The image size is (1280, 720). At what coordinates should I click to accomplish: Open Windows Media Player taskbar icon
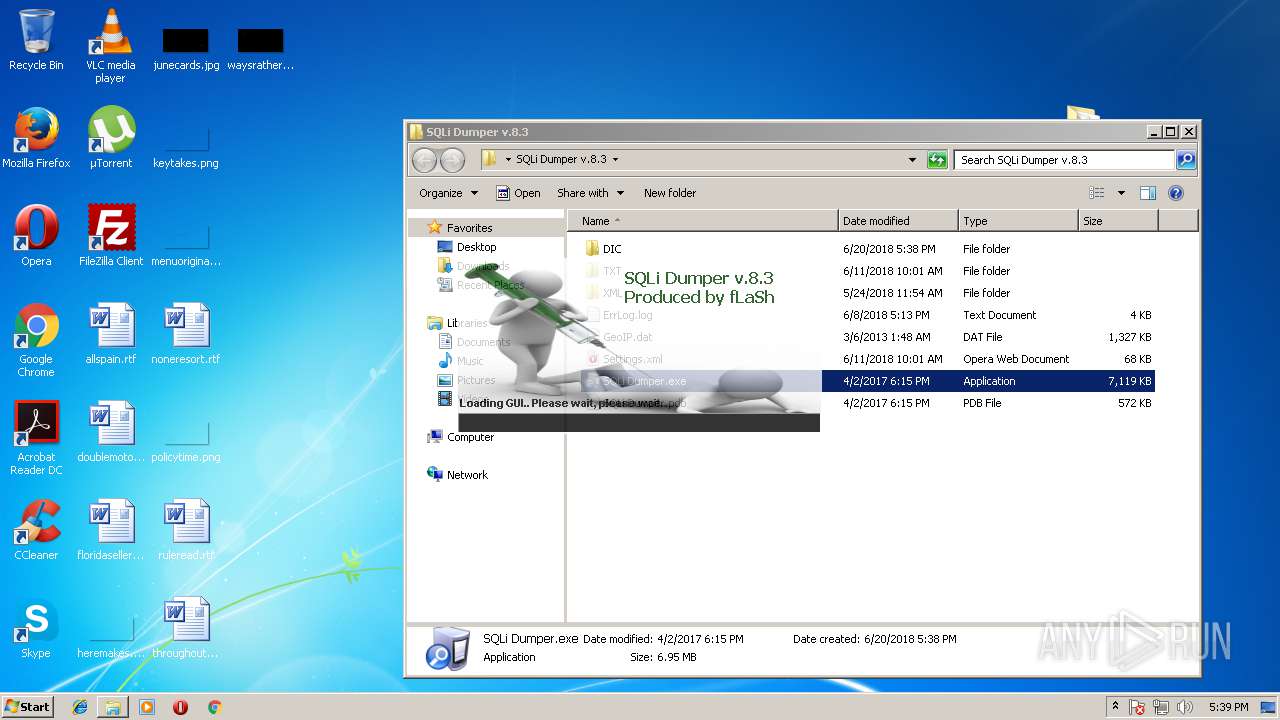coord(147,707)
